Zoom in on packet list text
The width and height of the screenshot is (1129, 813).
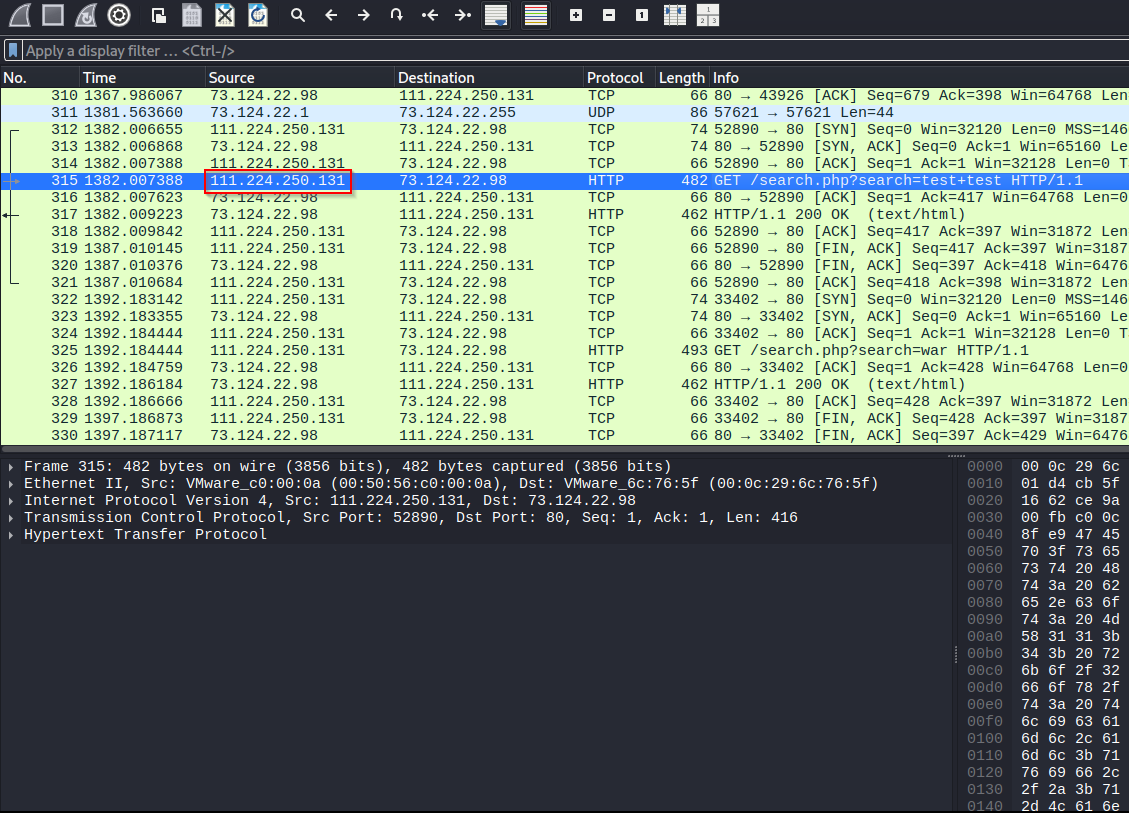tap(575, 15)
